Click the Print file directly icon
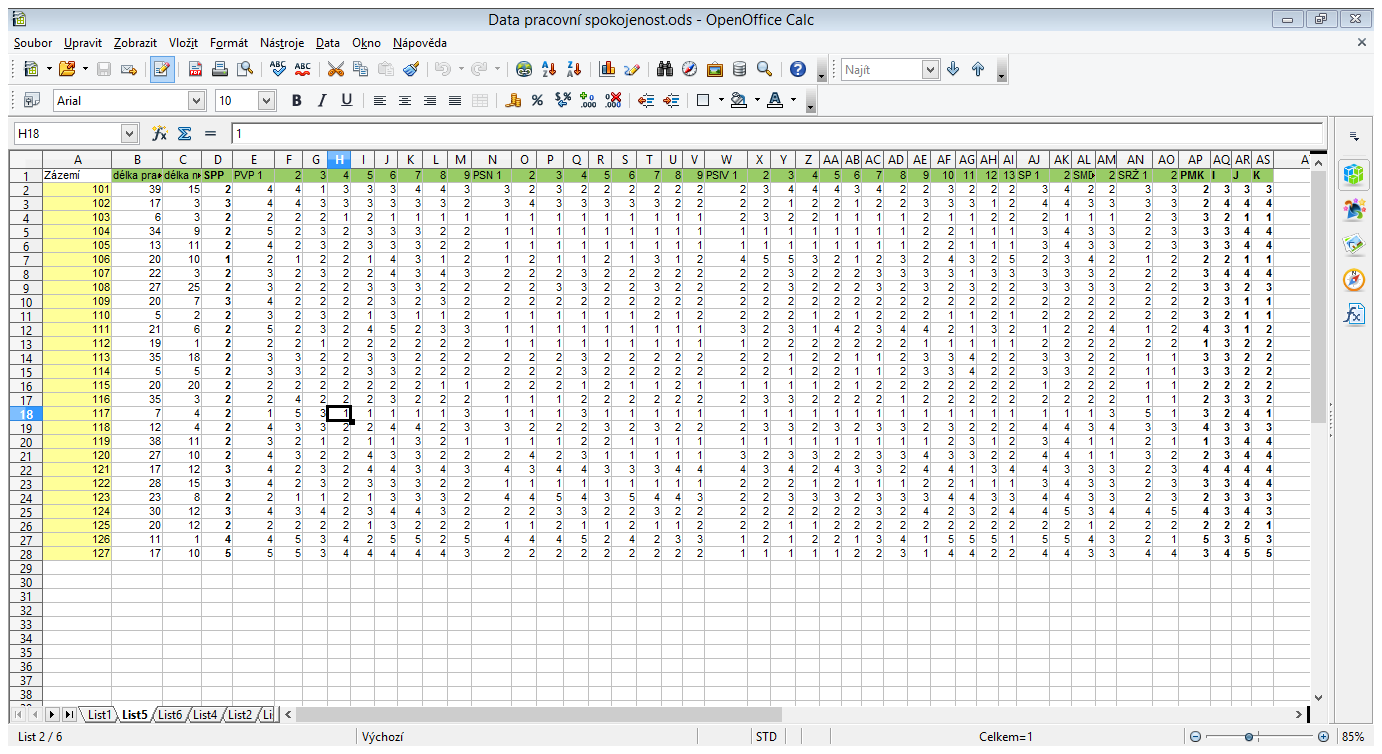Image resolution: width=1382 pixels, height=754 pixels. pos(220,69)
